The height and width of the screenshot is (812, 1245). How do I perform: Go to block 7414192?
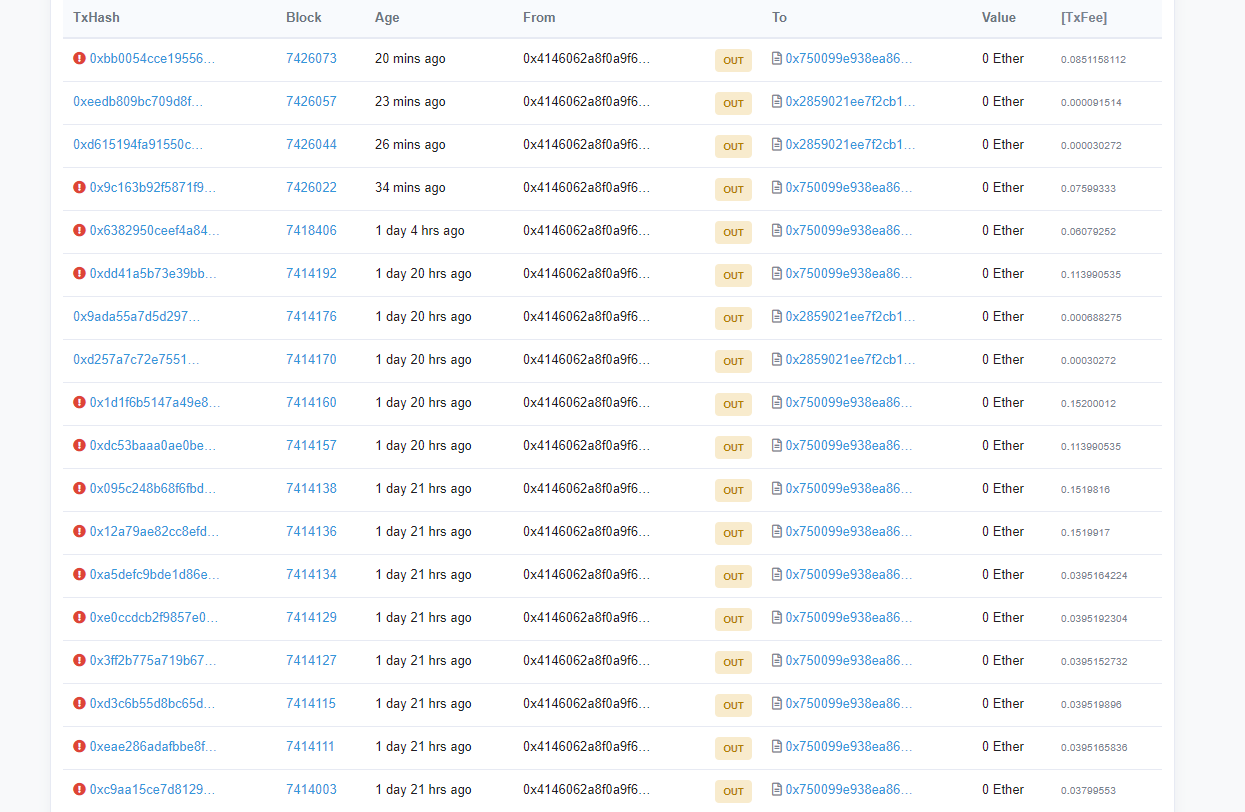click(x=311, y=273)
